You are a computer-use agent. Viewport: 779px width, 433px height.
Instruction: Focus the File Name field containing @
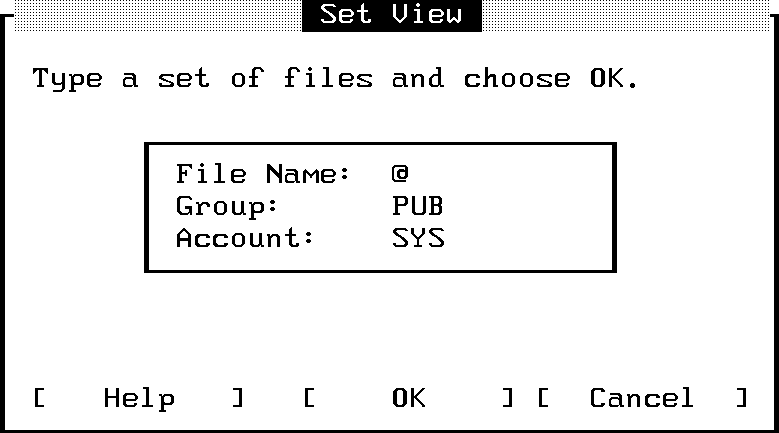tap(400, 174)
